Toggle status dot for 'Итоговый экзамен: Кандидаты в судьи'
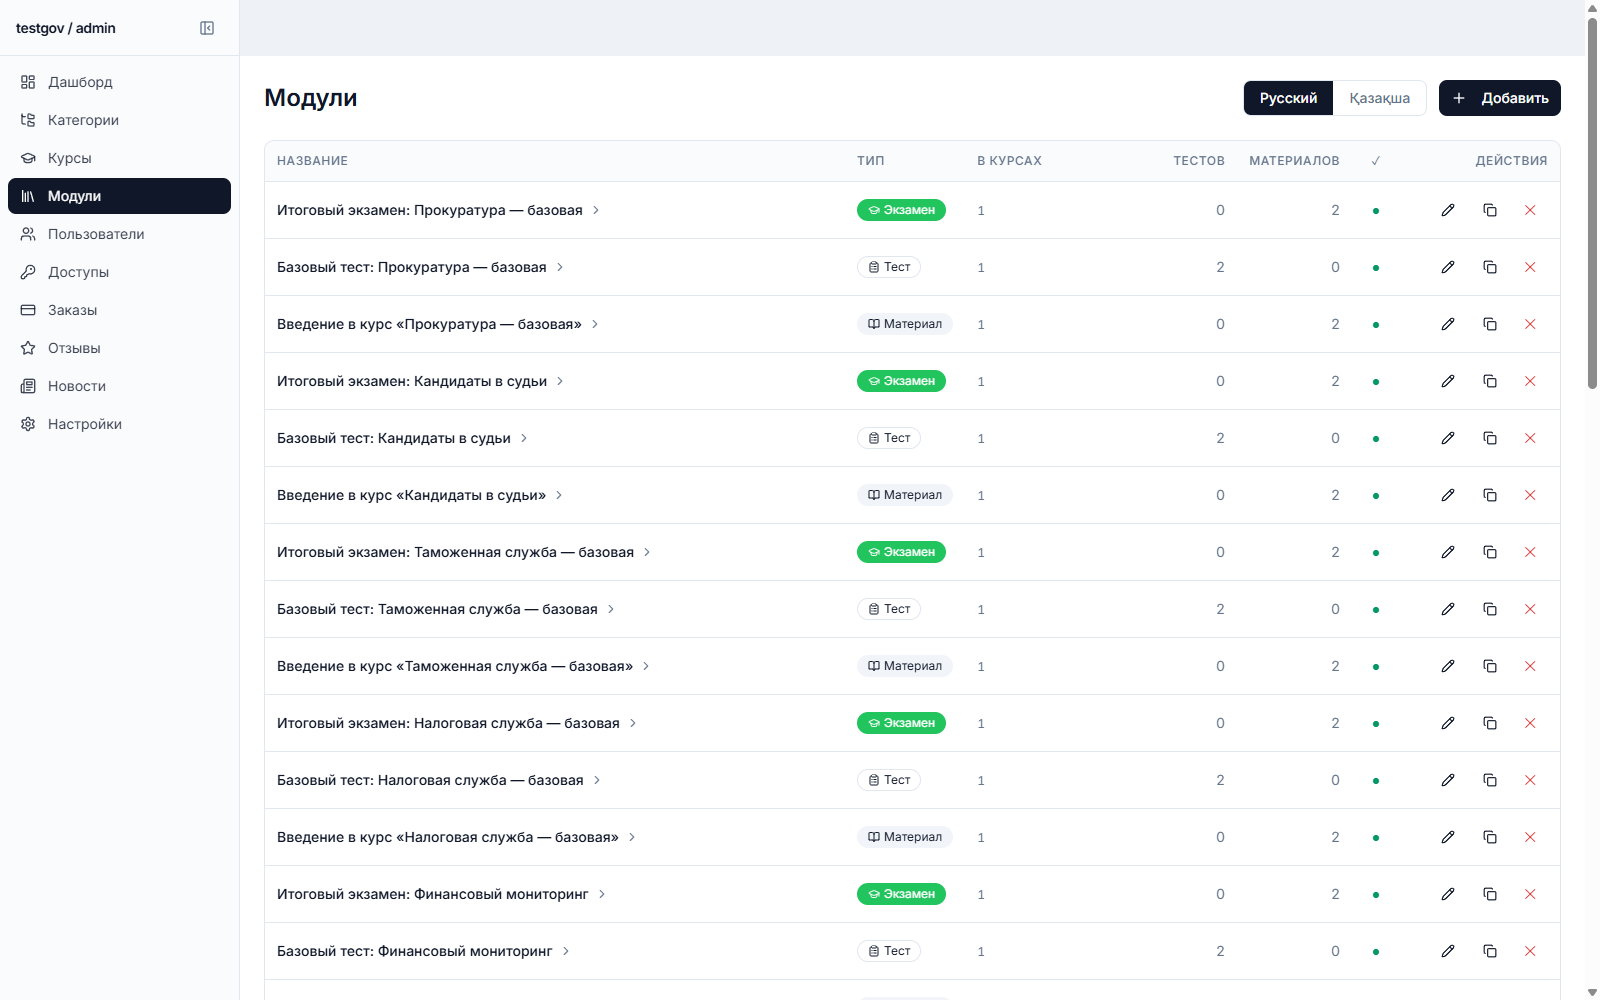This screenshot has width=1600, height=1000. [1376, 382]
